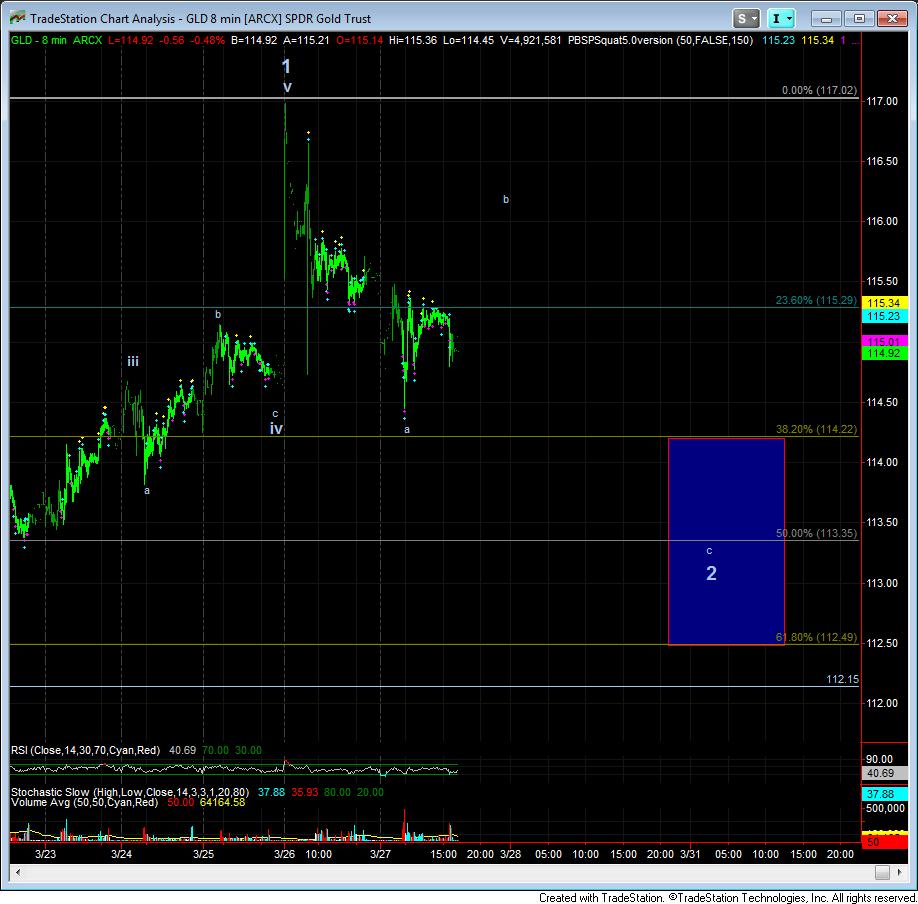Click the '3/26' date on time axis
918x904 pixels.
[x=285, y=854]
